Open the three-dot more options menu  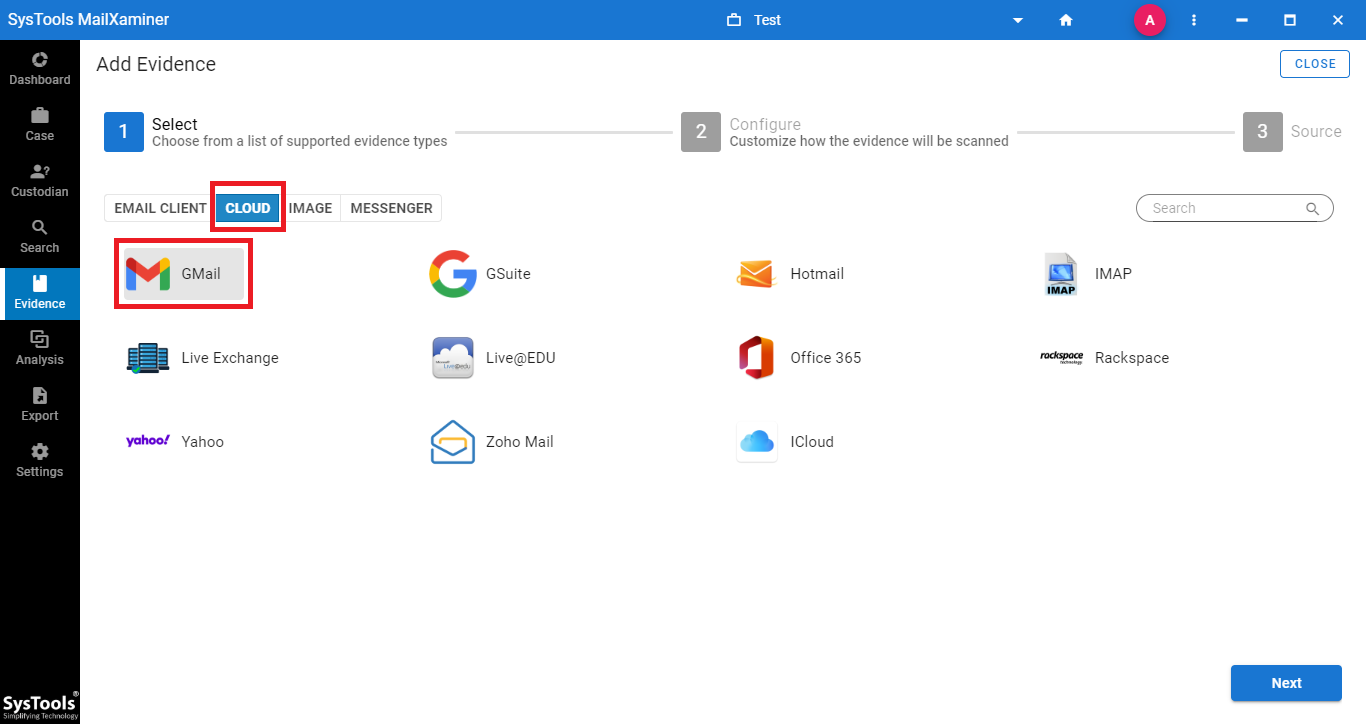point(1194,20)
